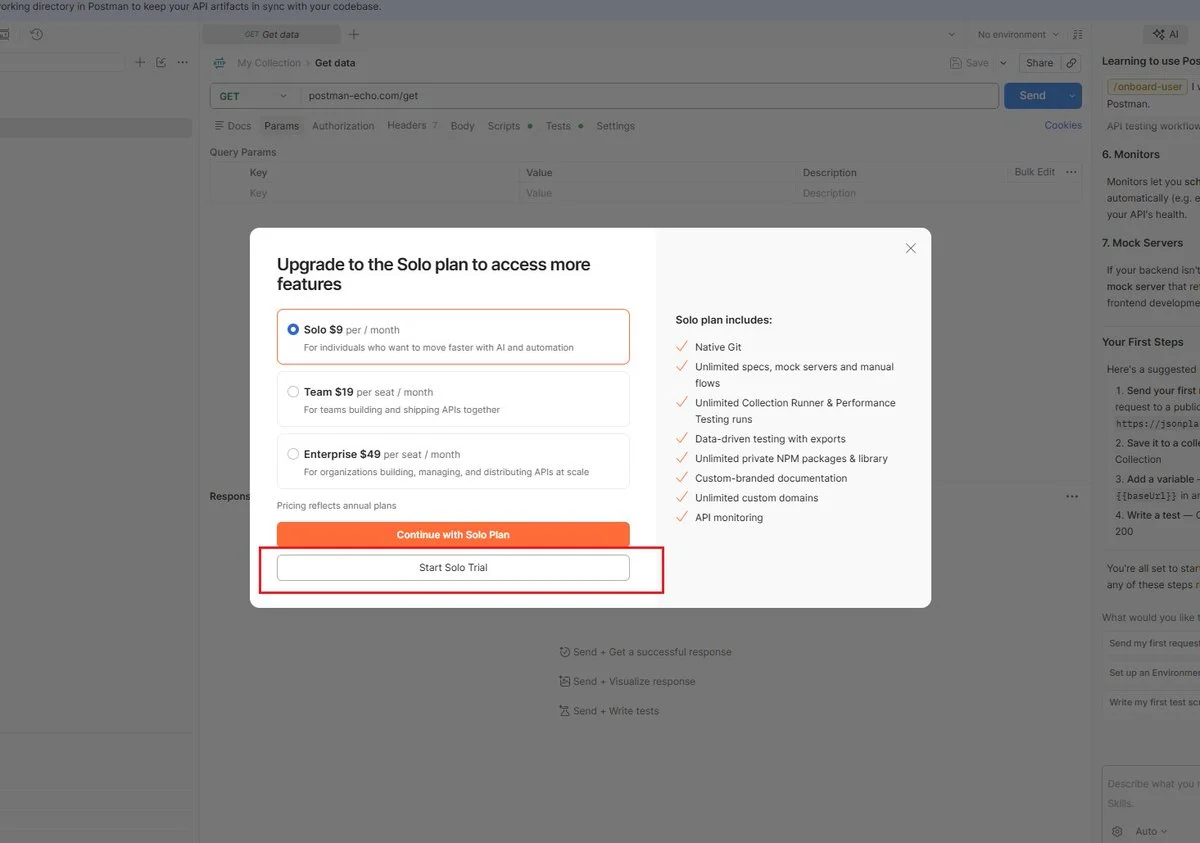Expand the Send button dropdown arrow
The image size is (1200, 843).
pos(1073,96)
